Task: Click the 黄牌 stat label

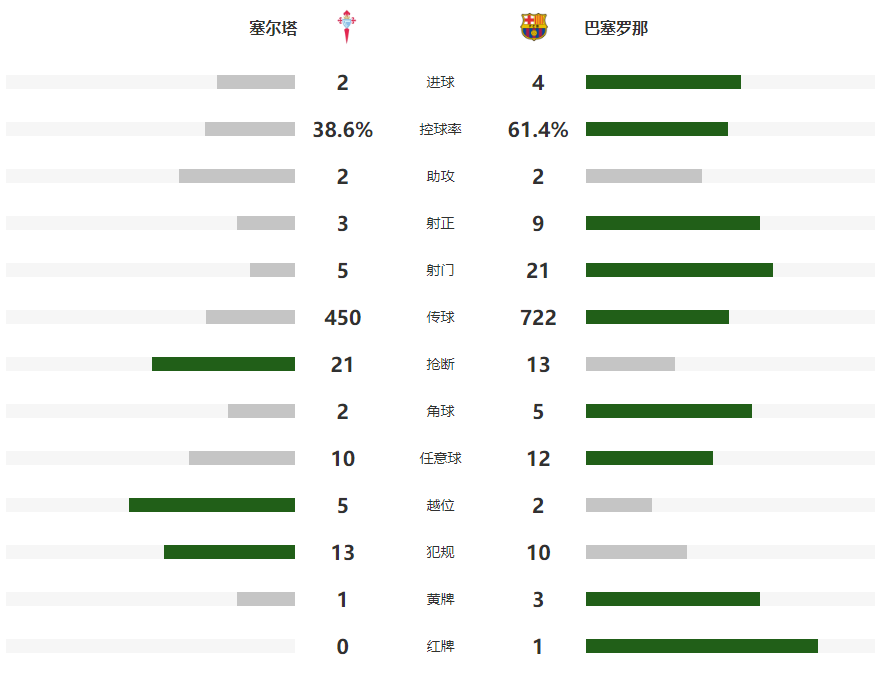Action: pos(440,599)
